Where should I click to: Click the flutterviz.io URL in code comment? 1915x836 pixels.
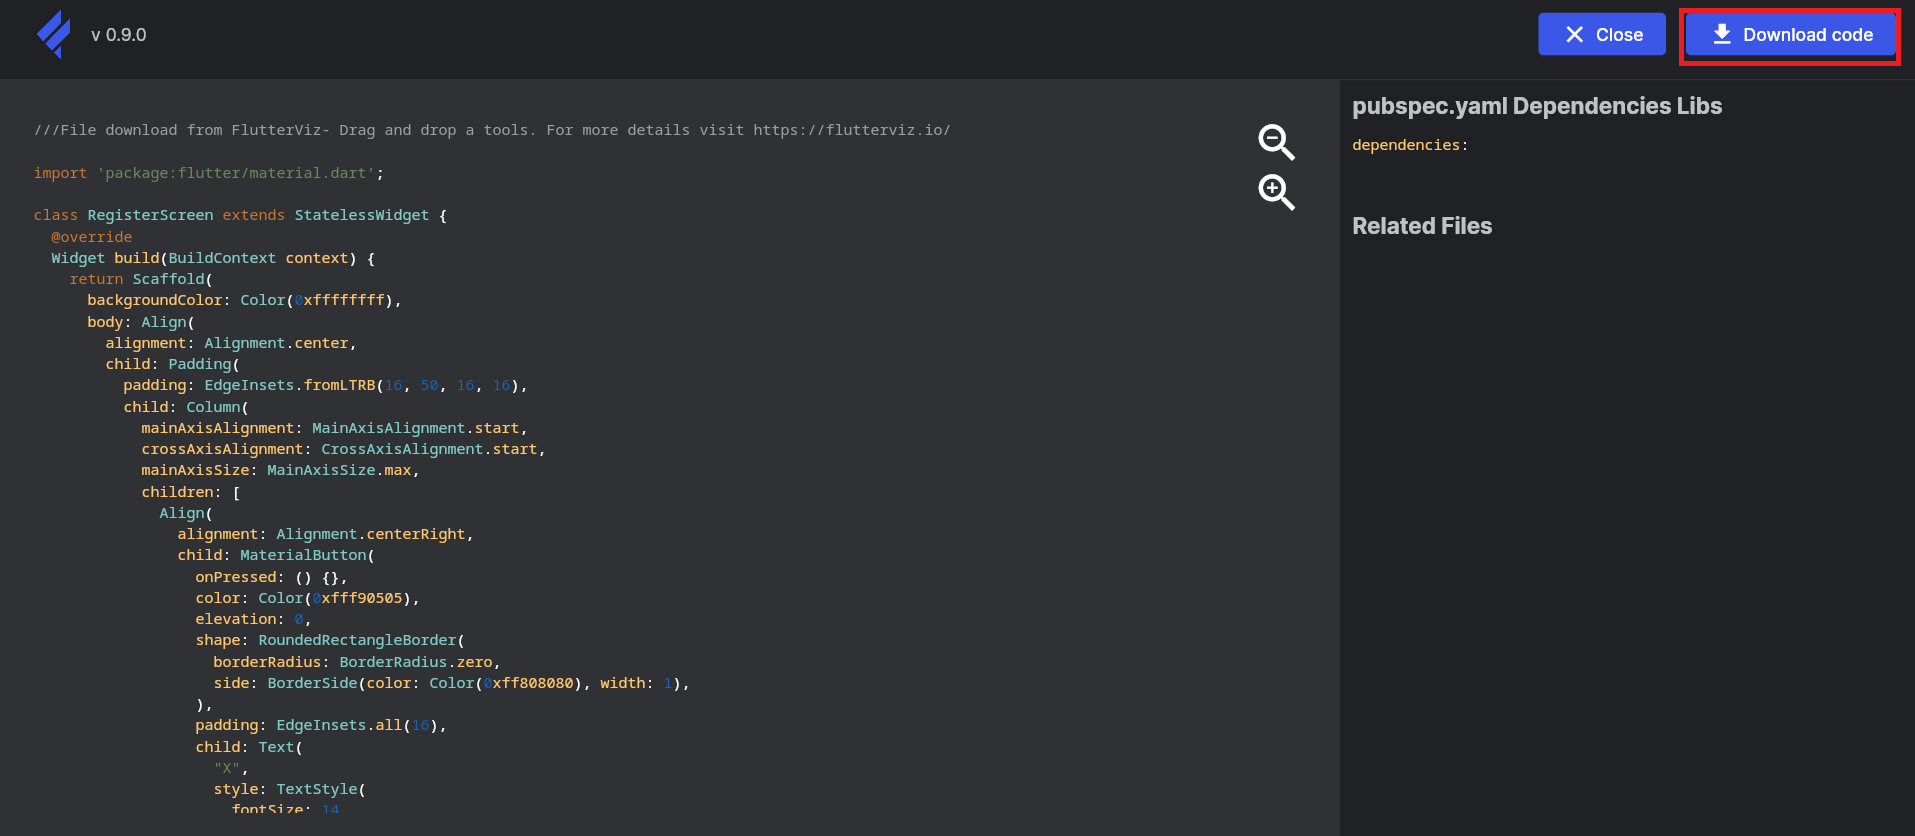tap(851, 130)
